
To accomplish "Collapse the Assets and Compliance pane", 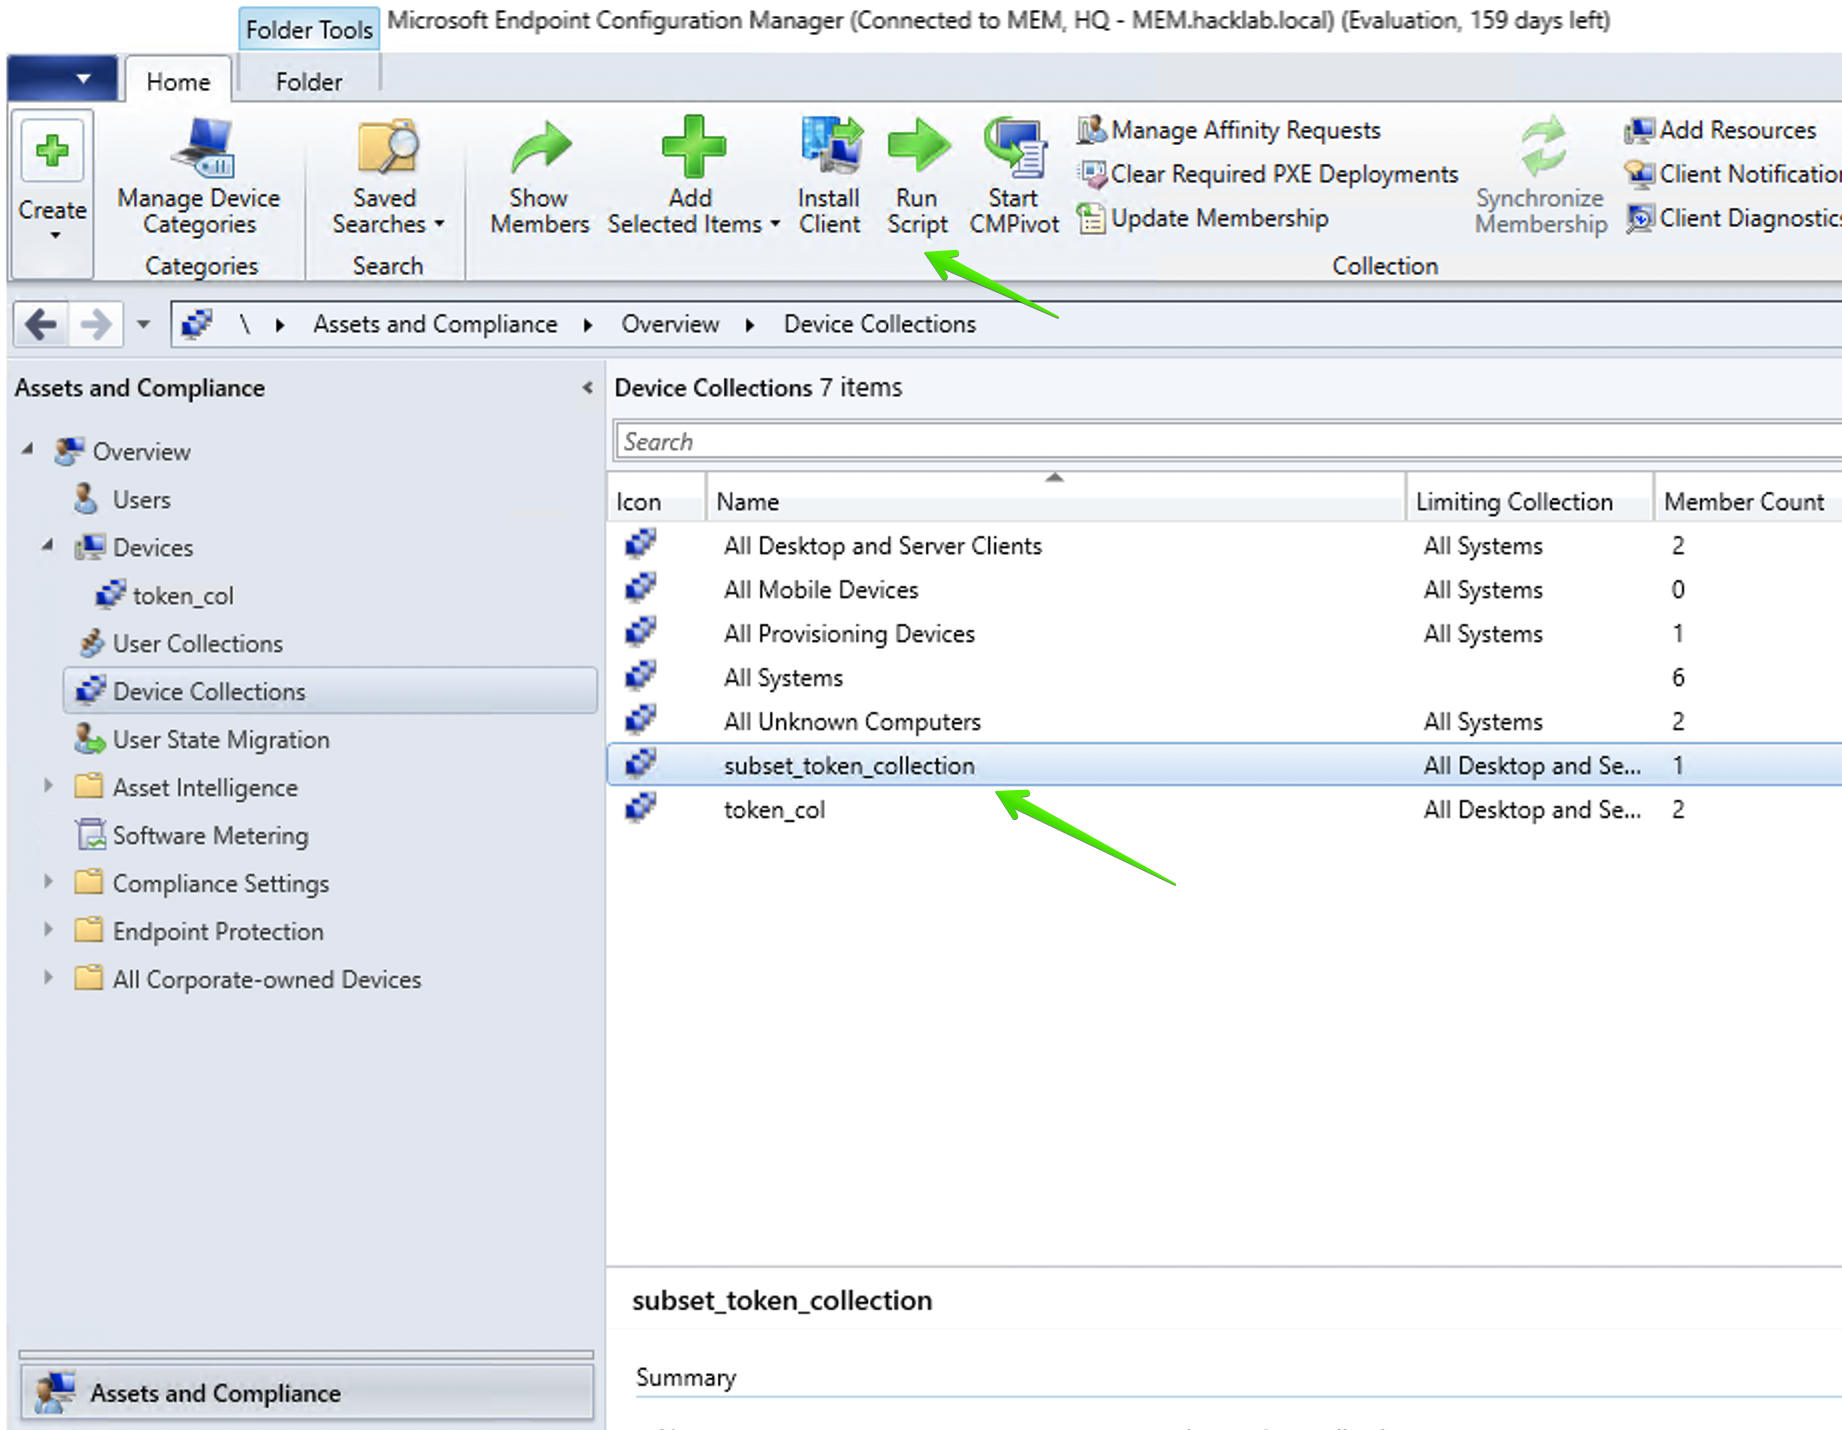I will pos(587,388).
